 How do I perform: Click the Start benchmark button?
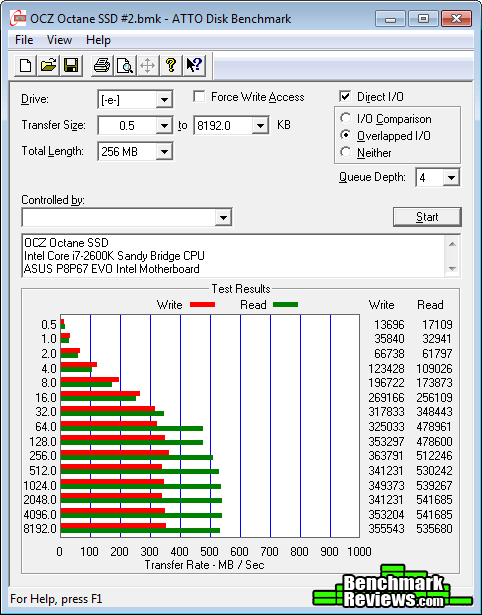tap(427, 217)
